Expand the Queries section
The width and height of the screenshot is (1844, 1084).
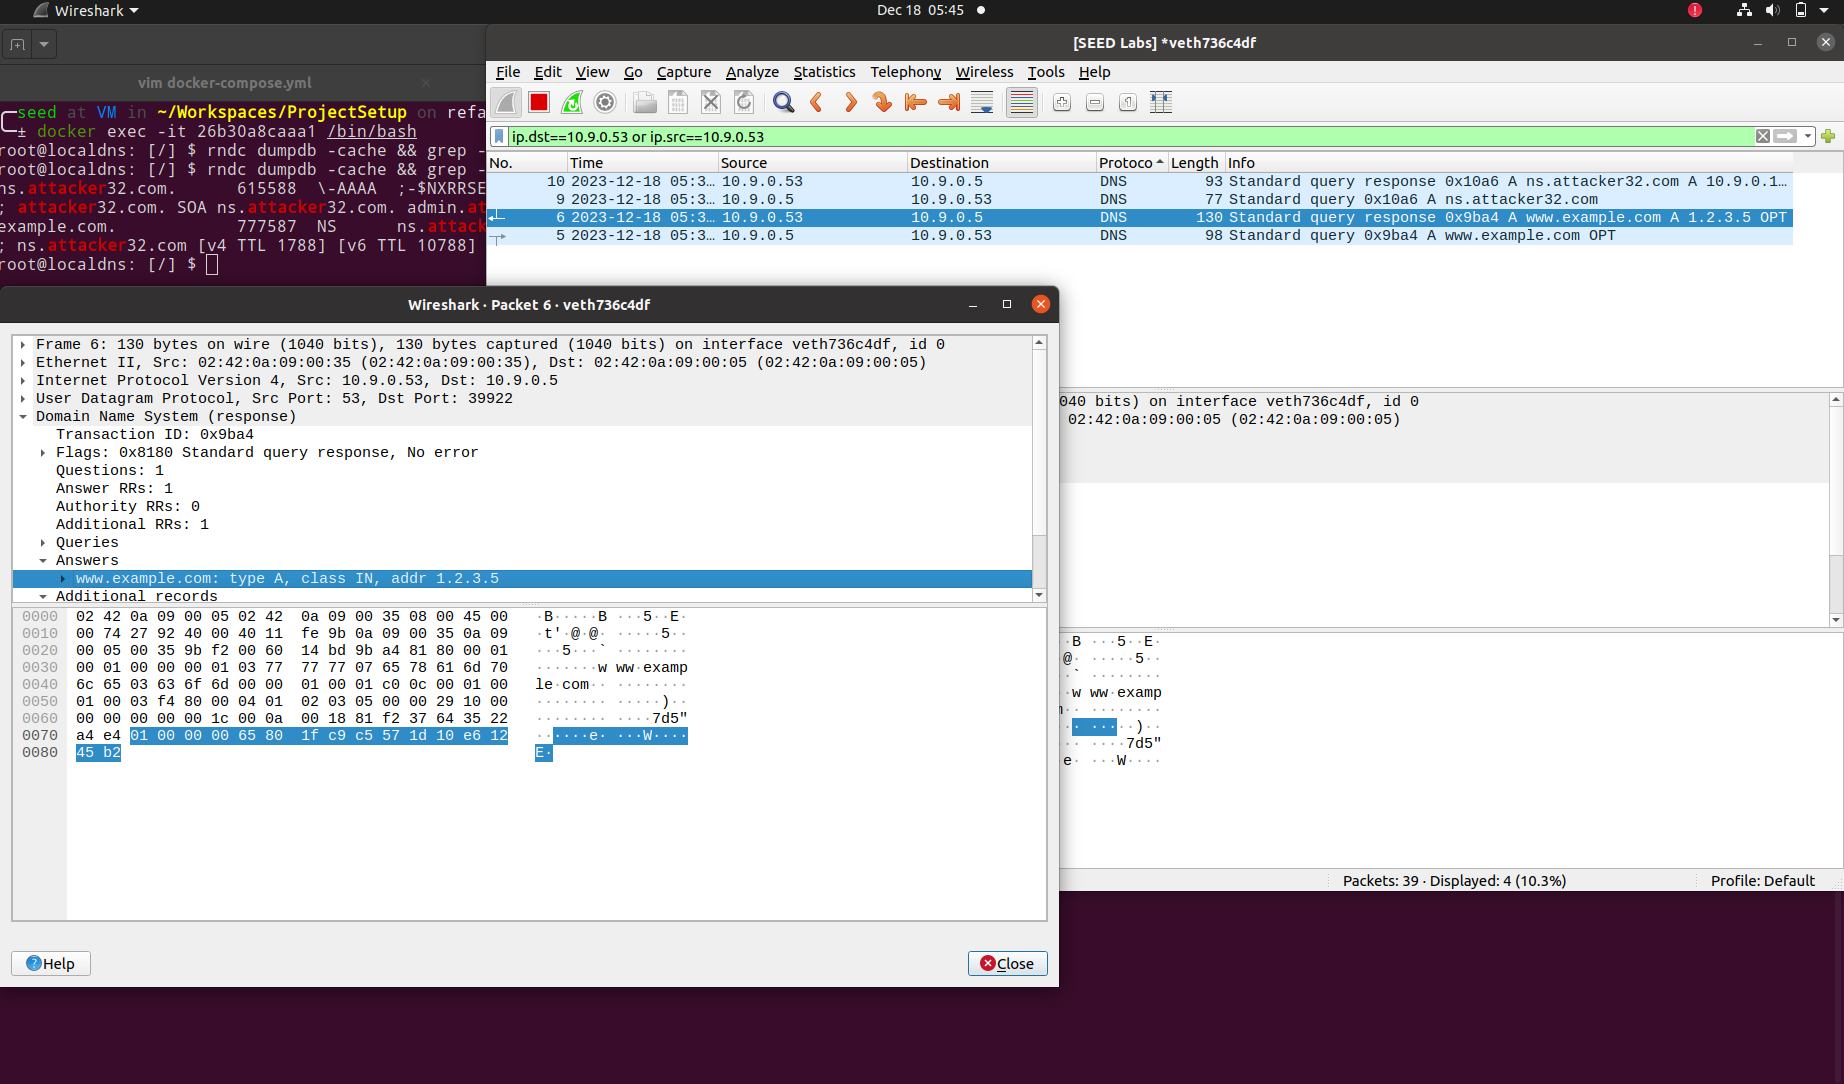tap(43, 543)
